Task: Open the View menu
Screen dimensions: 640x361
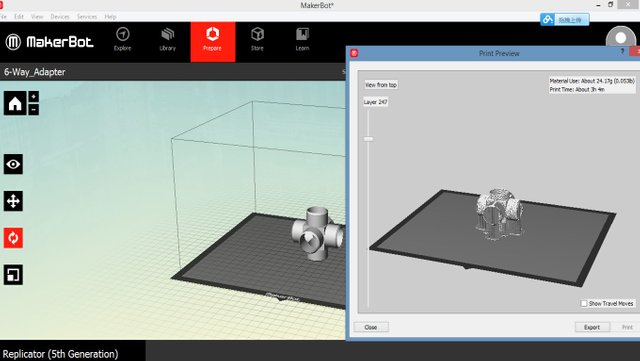Action: click(37, 16)
